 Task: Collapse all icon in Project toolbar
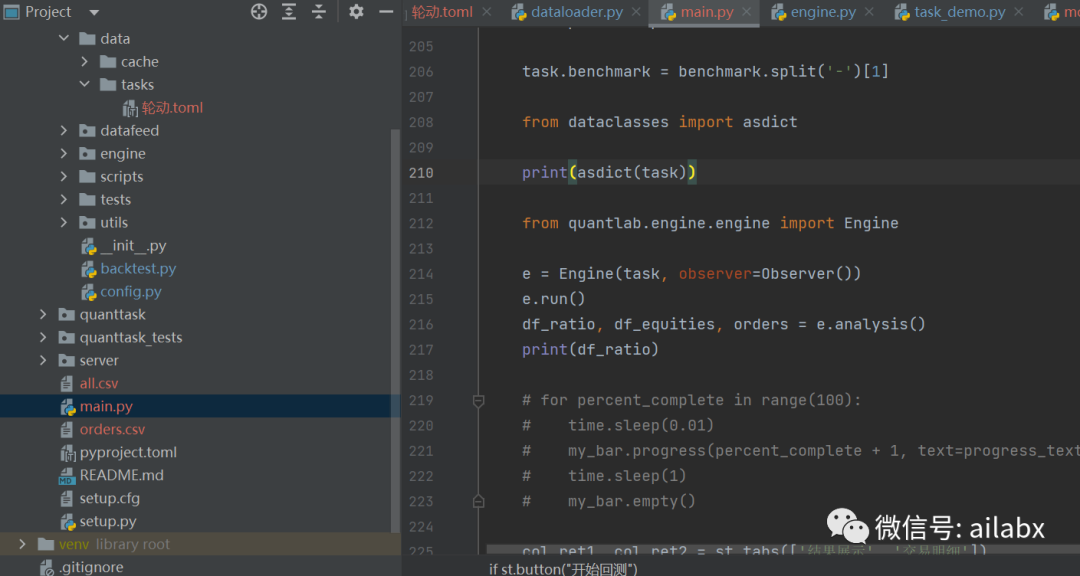pos(319,12)
